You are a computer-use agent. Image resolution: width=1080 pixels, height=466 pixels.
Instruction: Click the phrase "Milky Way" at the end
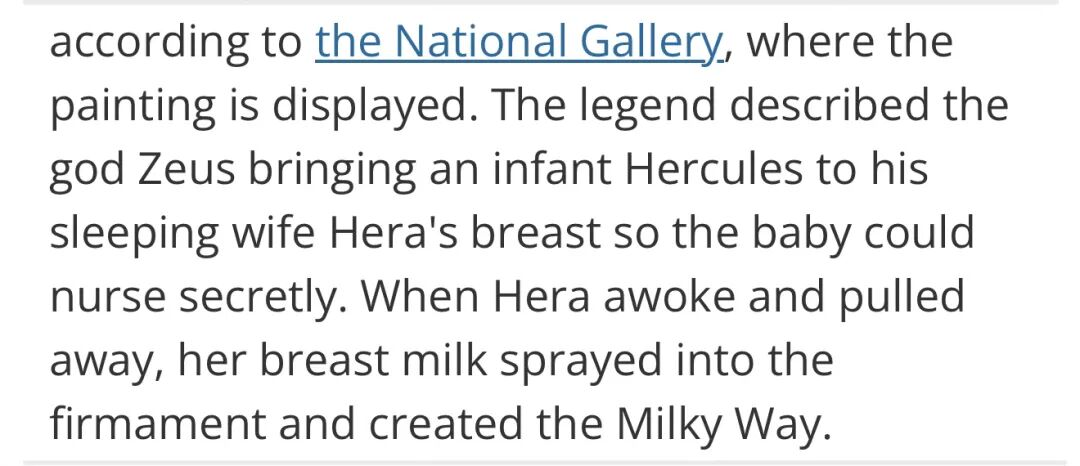725,426
